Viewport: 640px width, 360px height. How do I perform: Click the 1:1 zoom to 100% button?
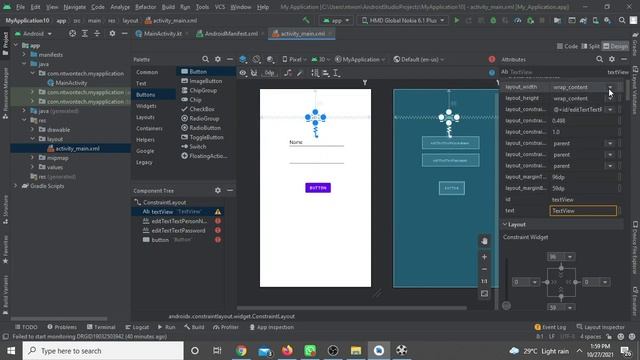pos(484,281)
